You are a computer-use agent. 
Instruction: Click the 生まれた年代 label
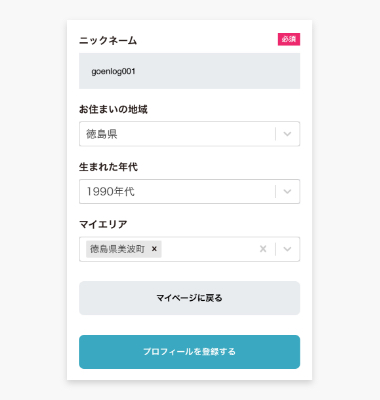(108, 167)
